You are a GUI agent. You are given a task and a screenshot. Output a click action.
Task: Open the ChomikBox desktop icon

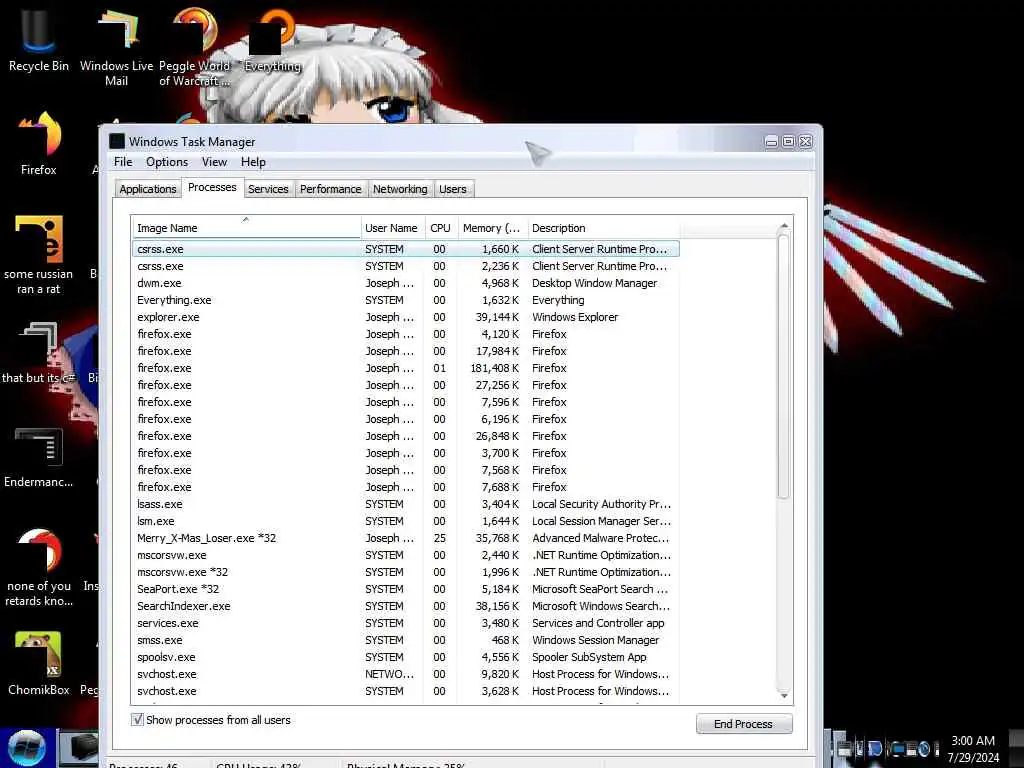point(39,663)
